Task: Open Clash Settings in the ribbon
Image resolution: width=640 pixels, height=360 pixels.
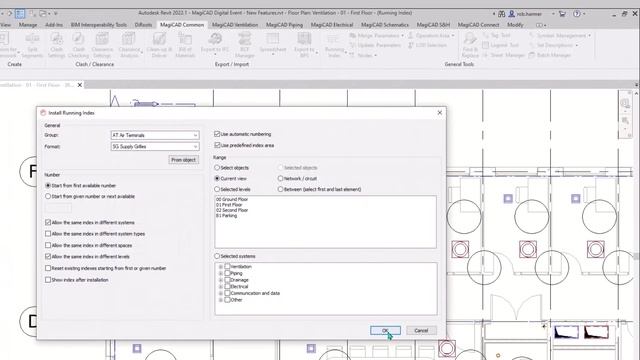Action: coord(56,45)
